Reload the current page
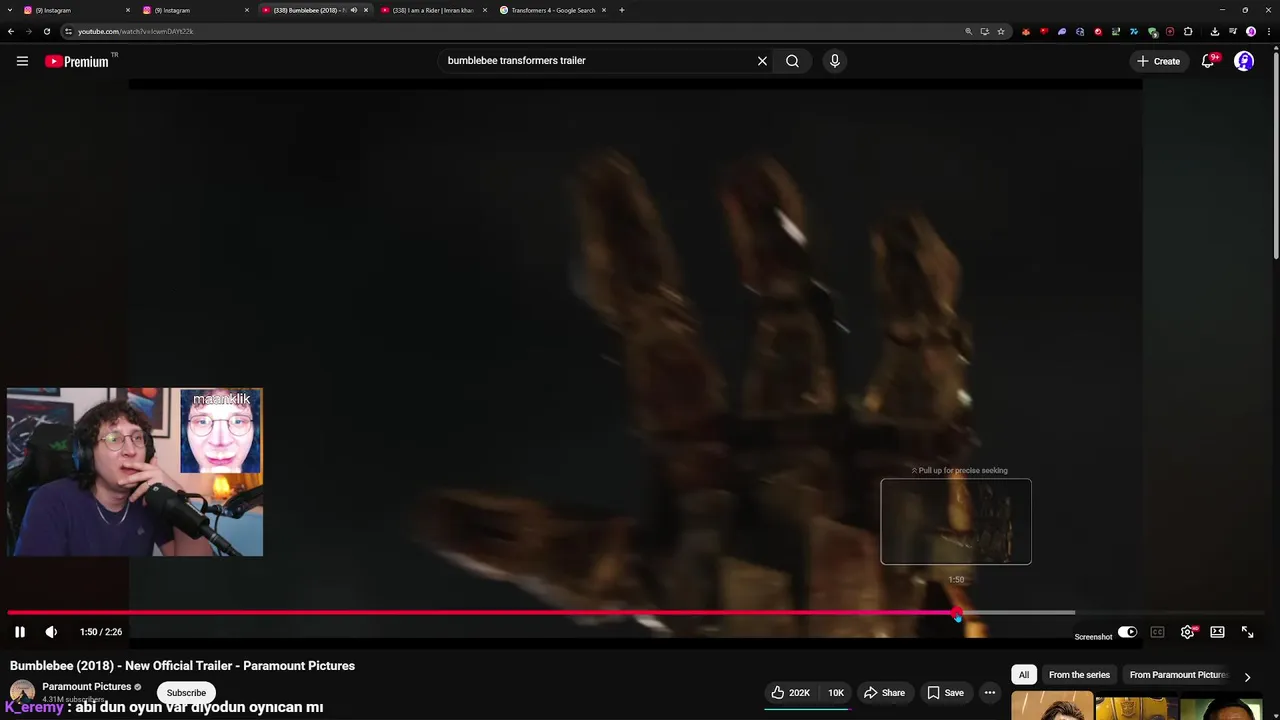 46,31
